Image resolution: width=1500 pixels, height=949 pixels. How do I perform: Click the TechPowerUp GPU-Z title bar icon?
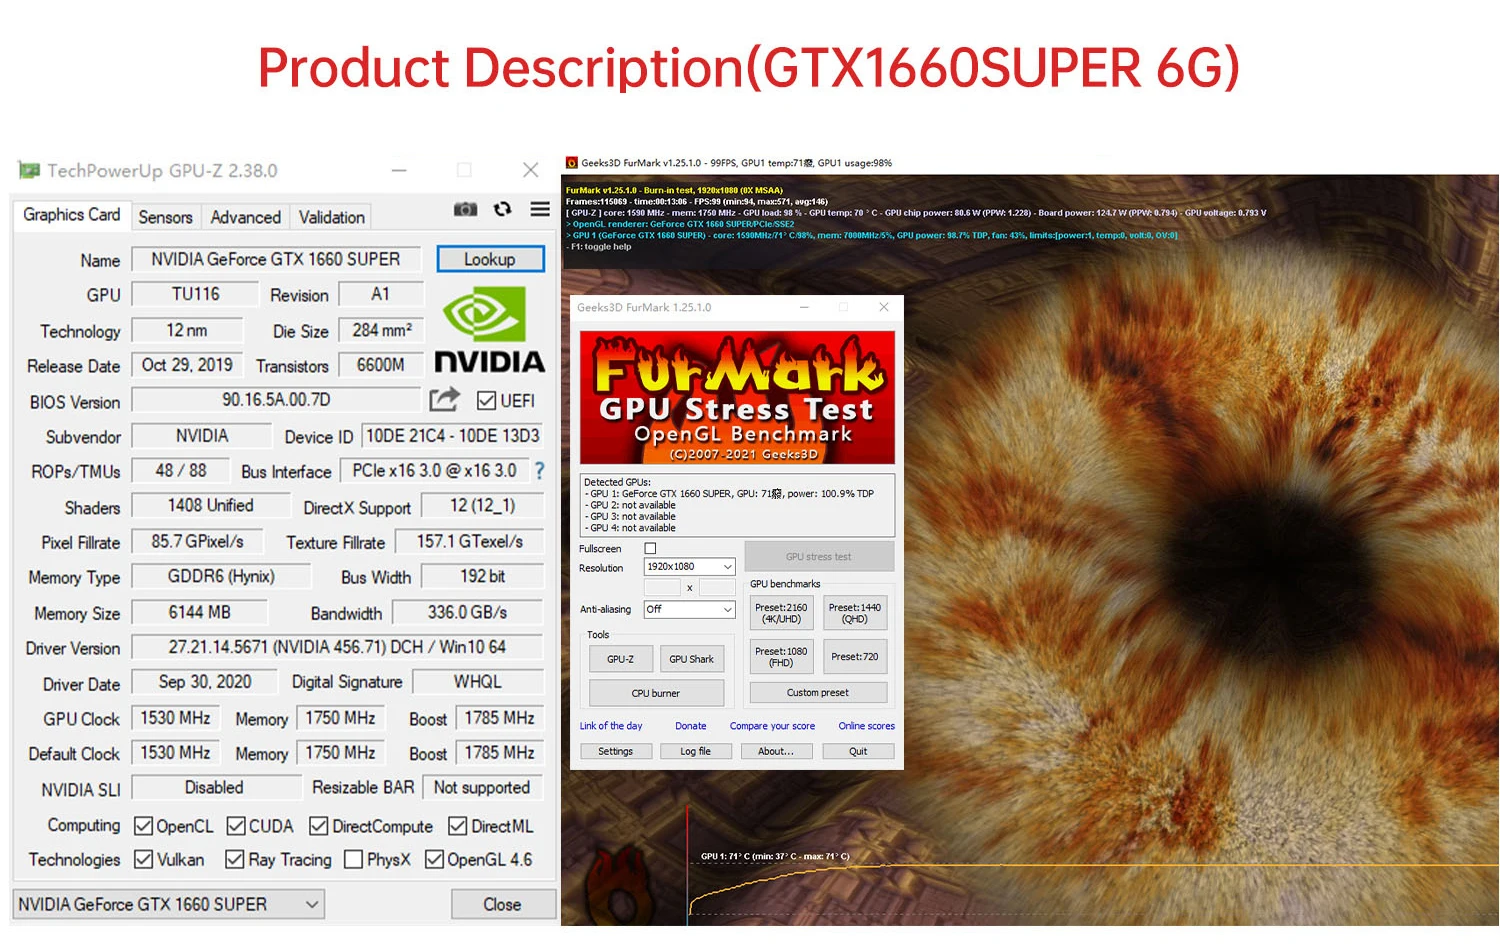click(x=29, y=171)
